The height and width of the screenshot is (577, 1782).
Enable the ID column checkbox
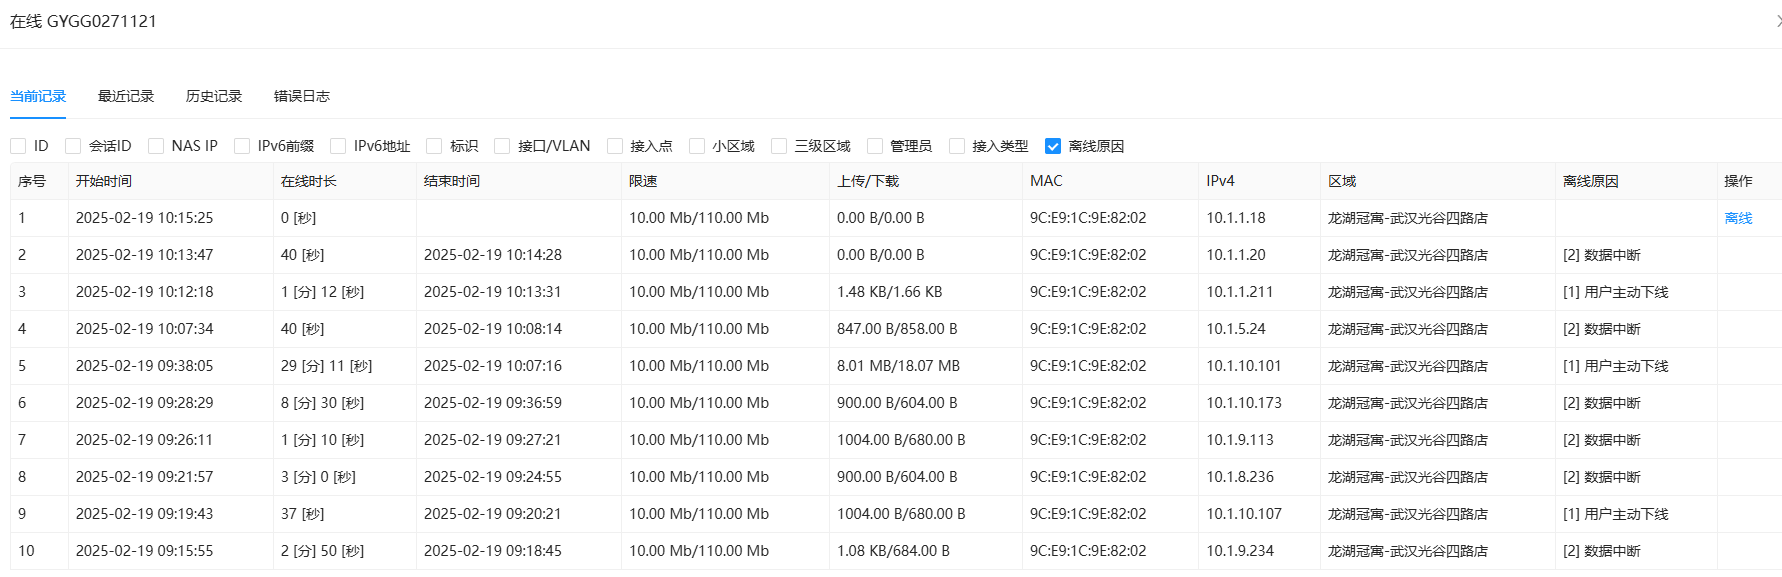(18, 146)
